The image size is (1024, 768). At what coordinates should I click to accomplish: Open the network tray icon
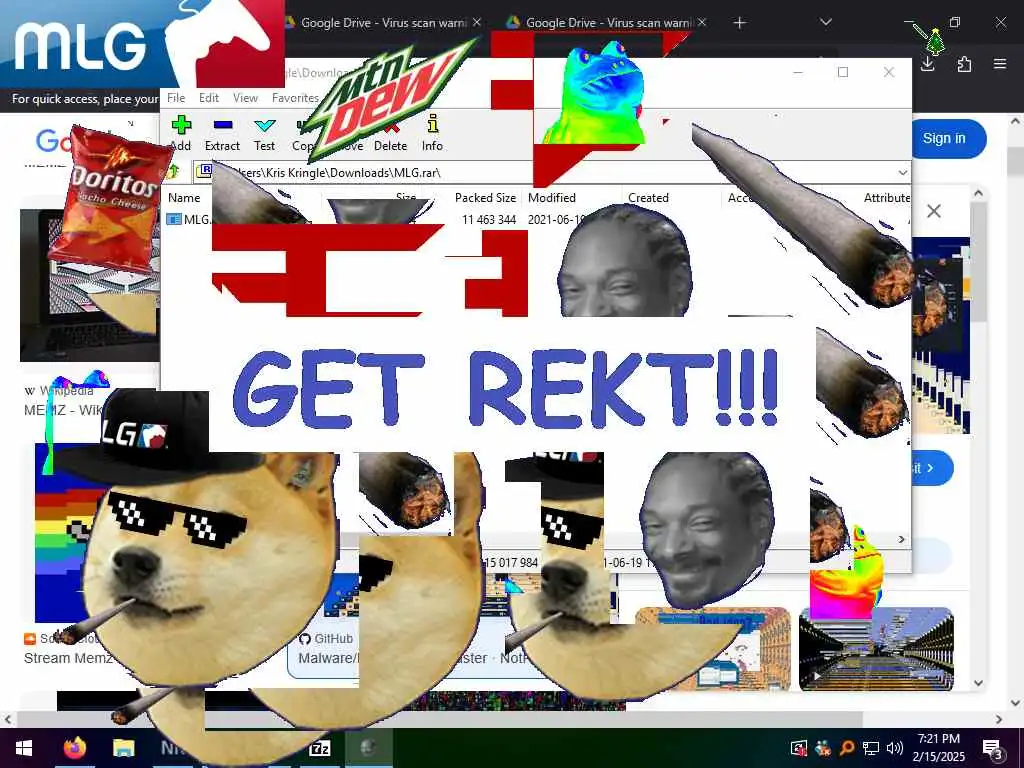pyautogui.click(x=871, y=748)
